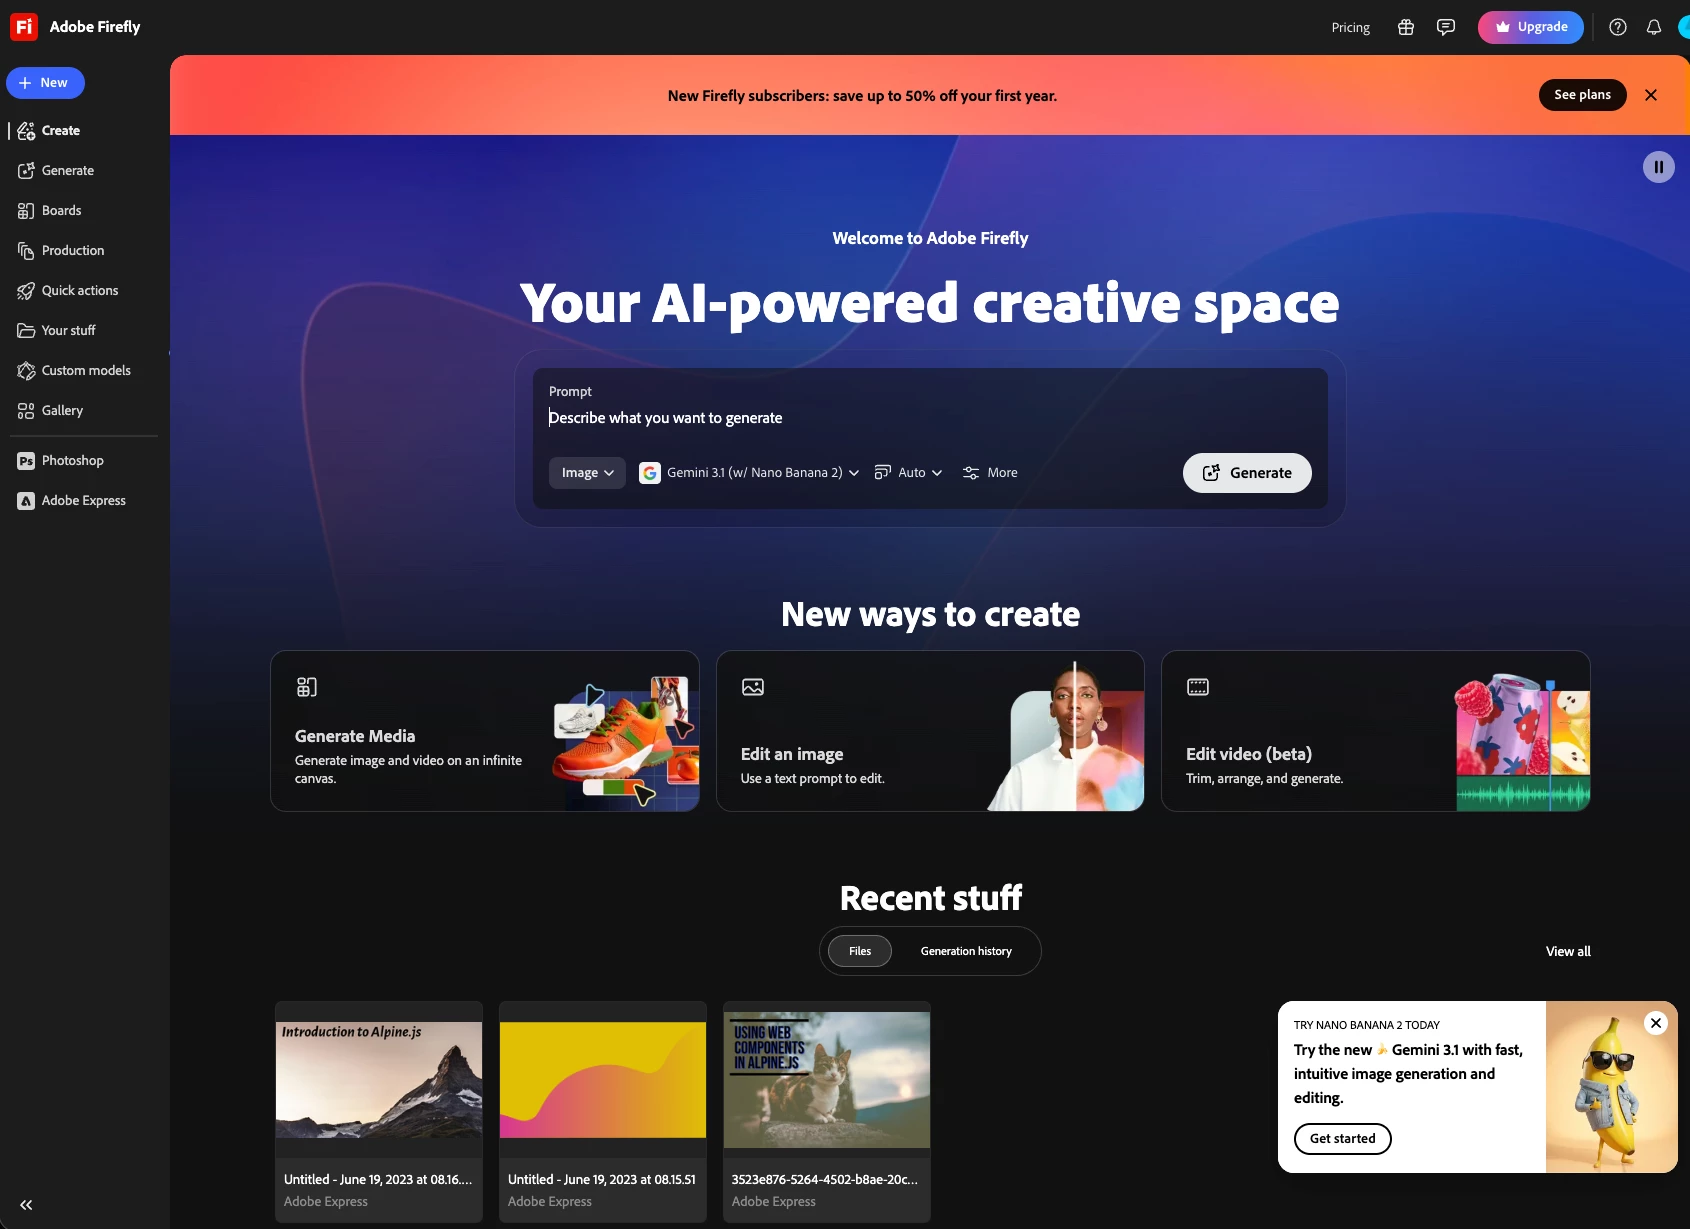The height and width of the screenshot is (1229, 1690).
Task: Open the Introduction to Alpine.js file thumbnail
Action: (379, 1080)
